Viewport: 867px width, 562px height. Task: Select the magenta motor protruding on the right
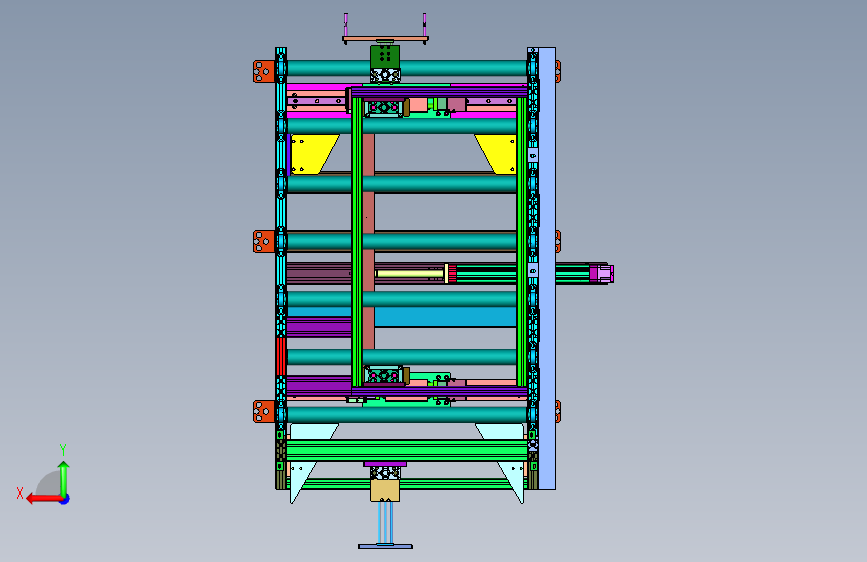click(601, 273)
